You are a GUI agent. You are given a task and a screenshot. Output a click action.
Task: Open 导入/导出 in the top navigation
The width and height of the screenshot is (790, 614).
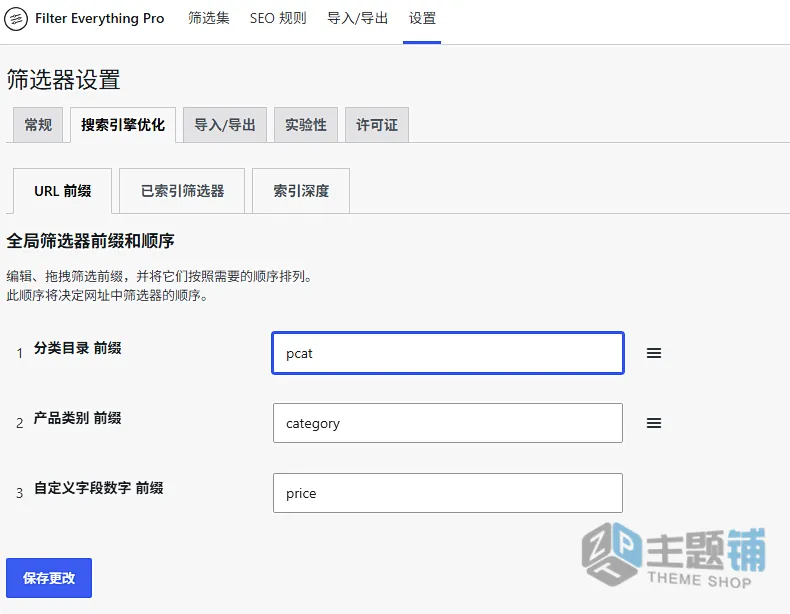click(x=357, y=19)
